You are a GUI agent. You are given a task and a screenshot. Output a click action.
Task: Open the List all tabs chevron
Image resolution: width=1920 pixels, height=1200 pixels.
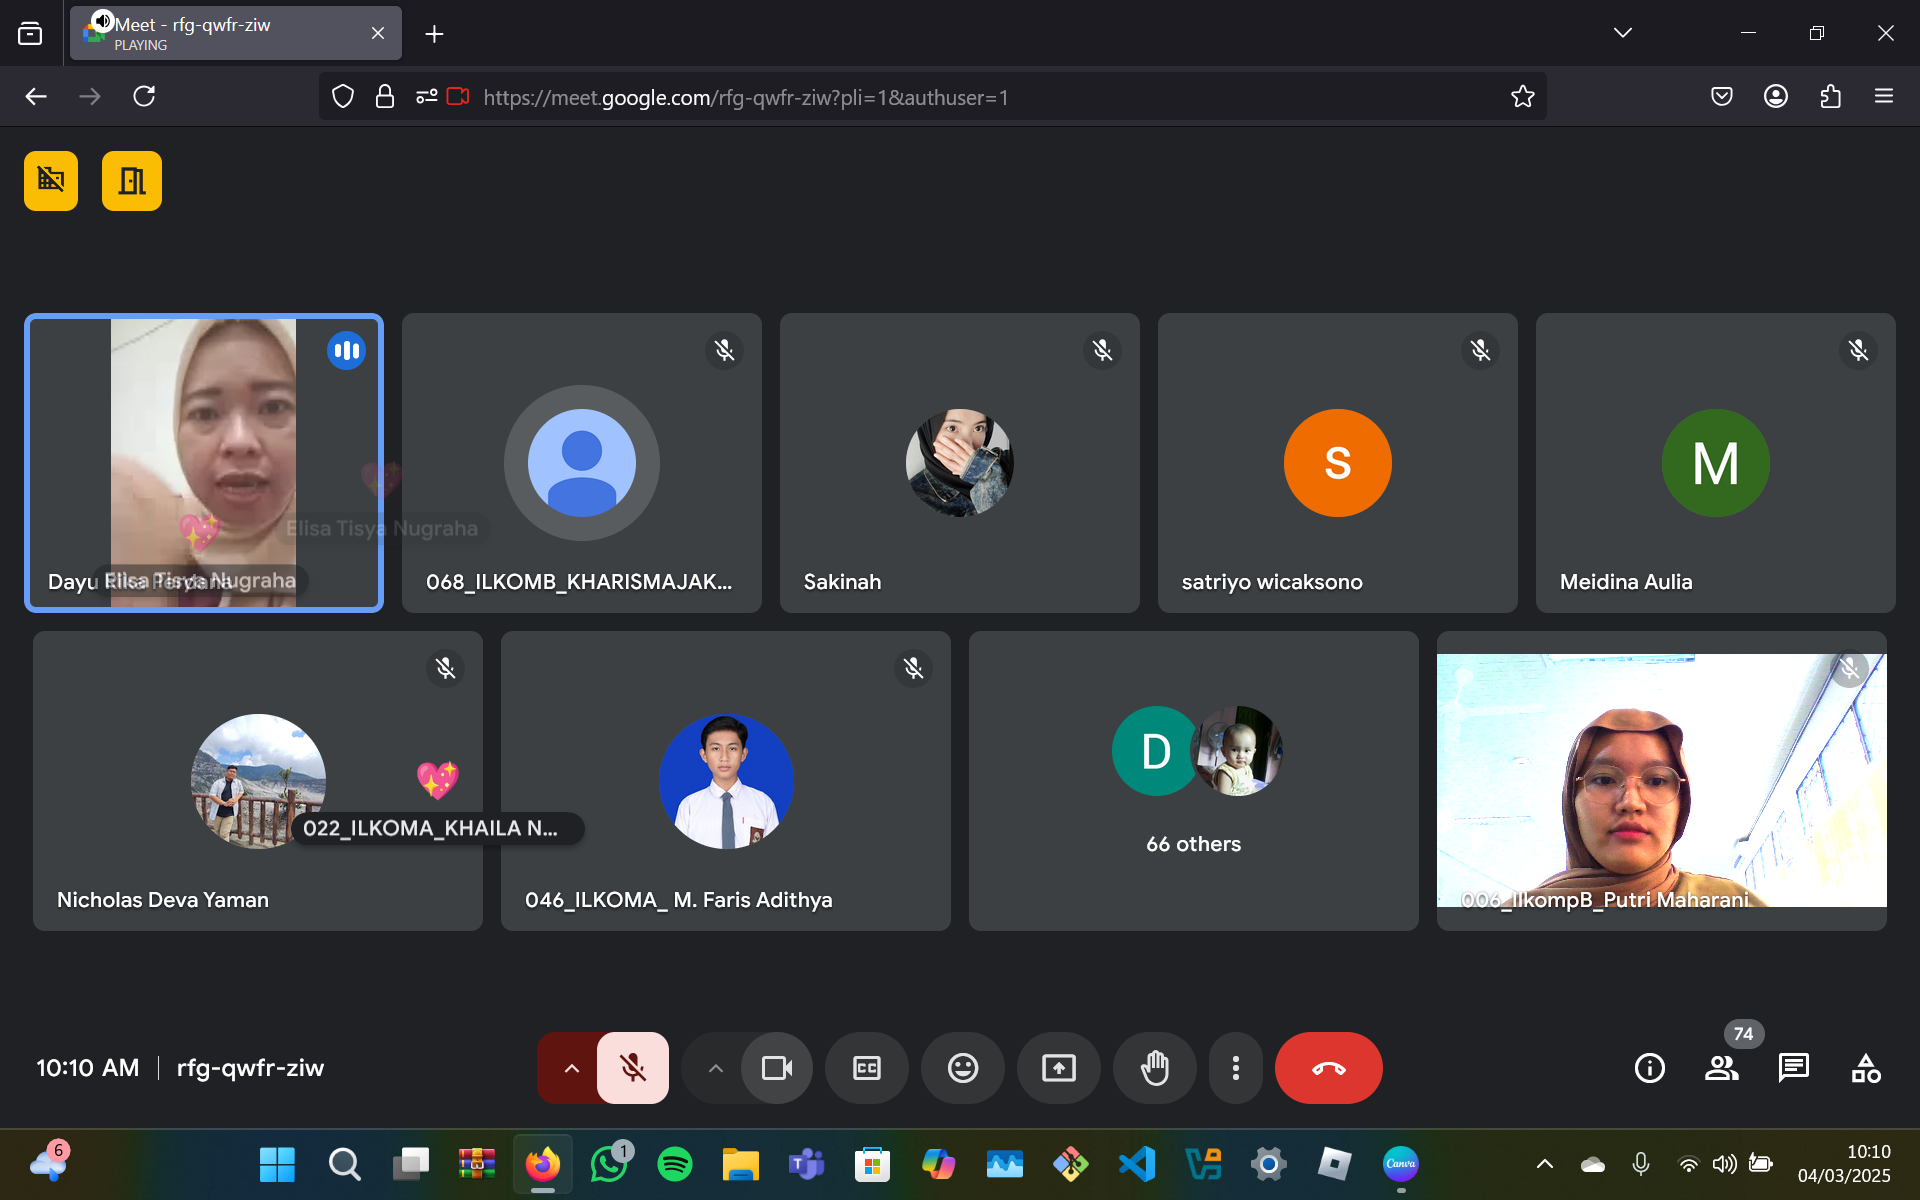click(x=1622, y=33)
